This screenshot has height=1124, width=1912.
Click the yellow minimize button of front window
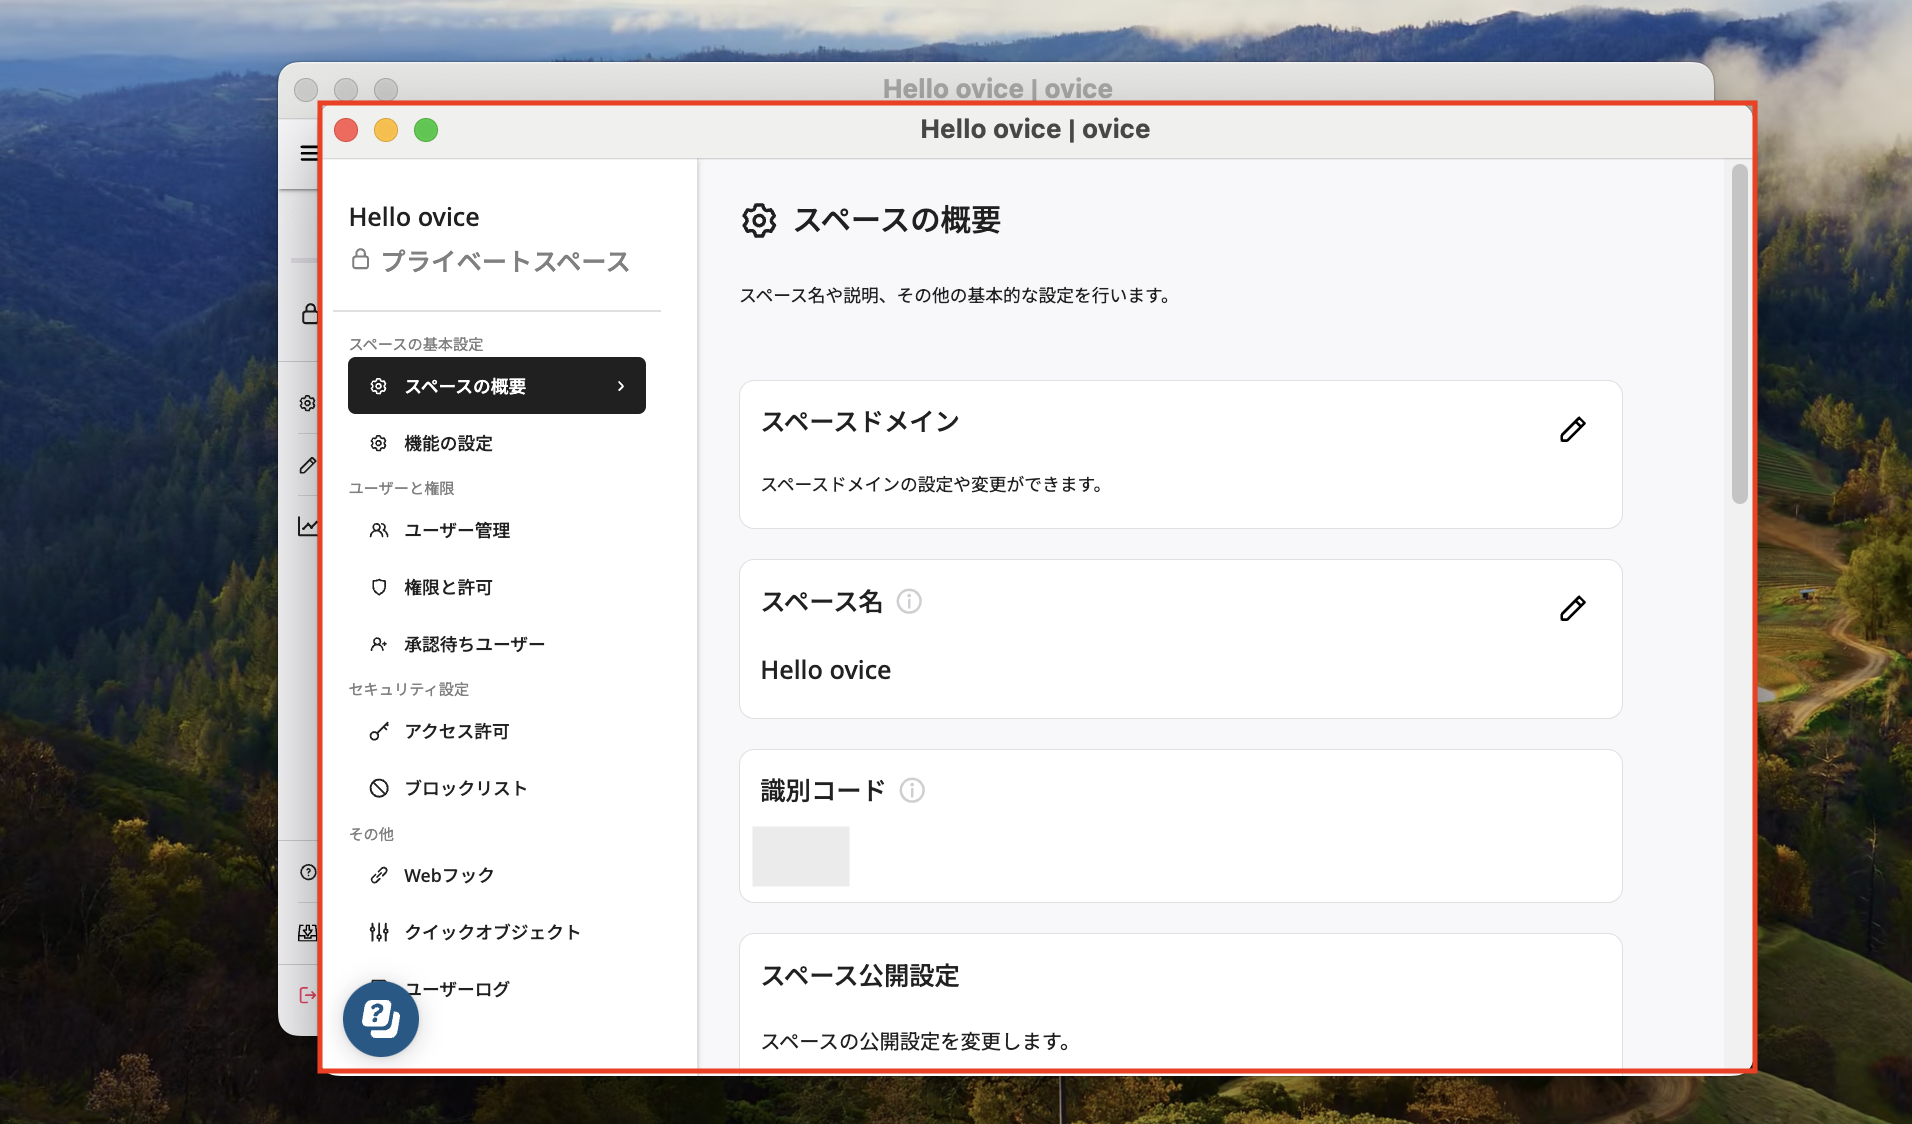[x=386, y=130]
